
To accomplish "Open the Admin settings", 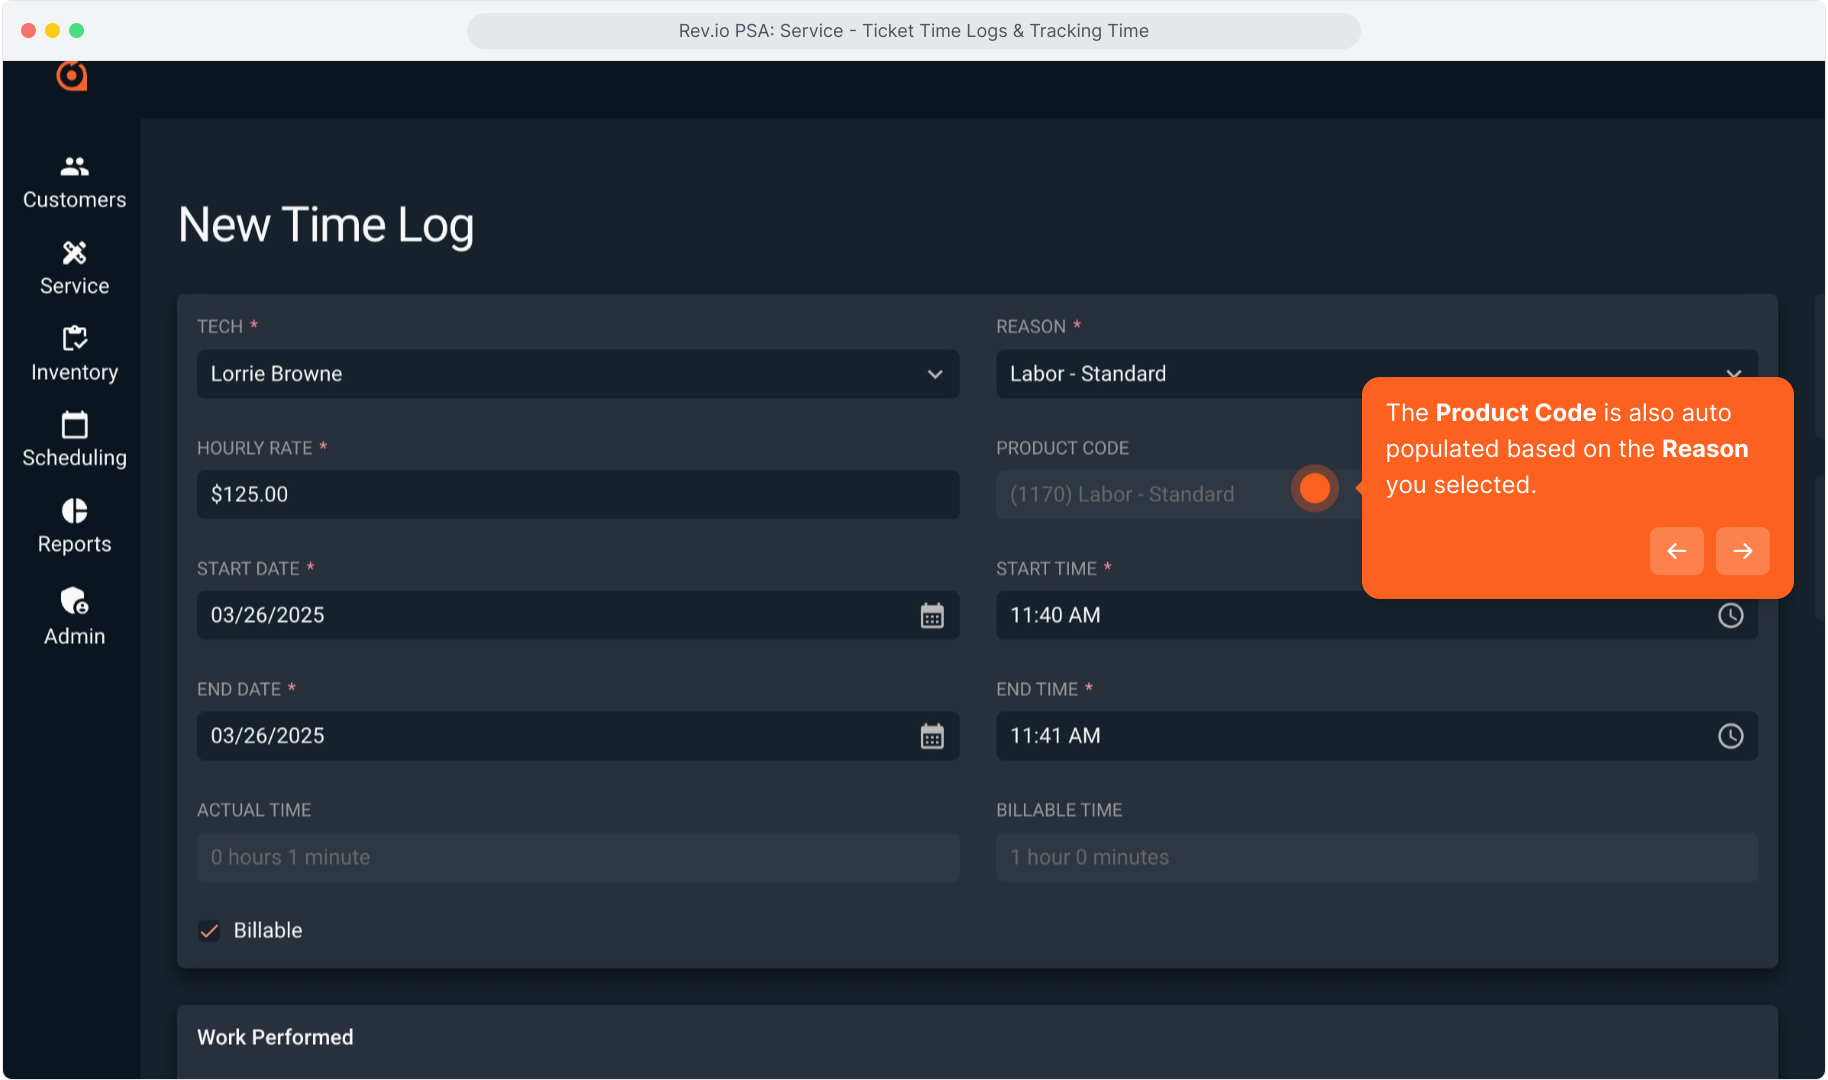I will (74, 616).
